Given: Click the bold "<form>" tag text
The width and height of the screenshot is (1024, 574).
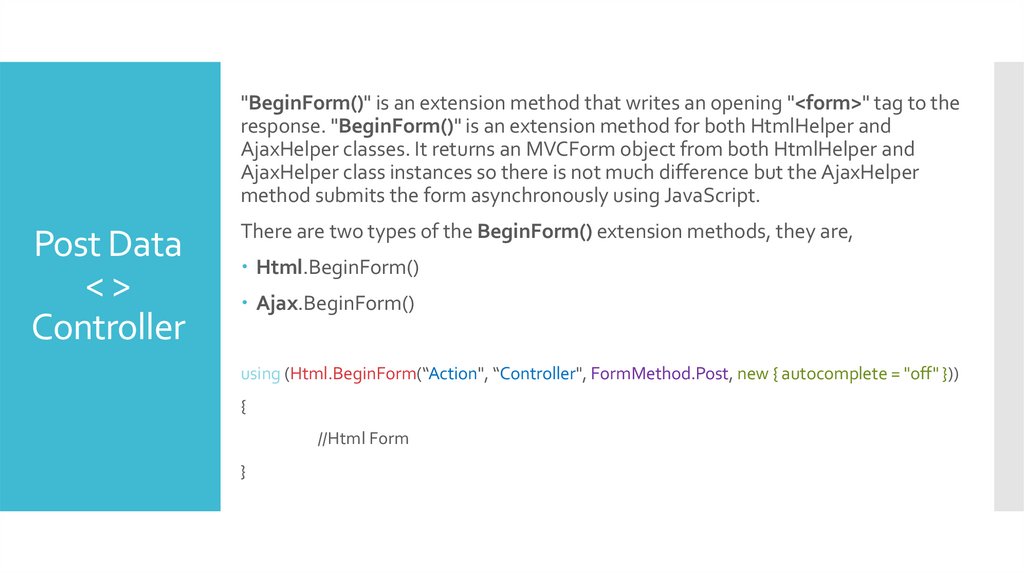Looking at the screenshot, I should coord(828,104).
